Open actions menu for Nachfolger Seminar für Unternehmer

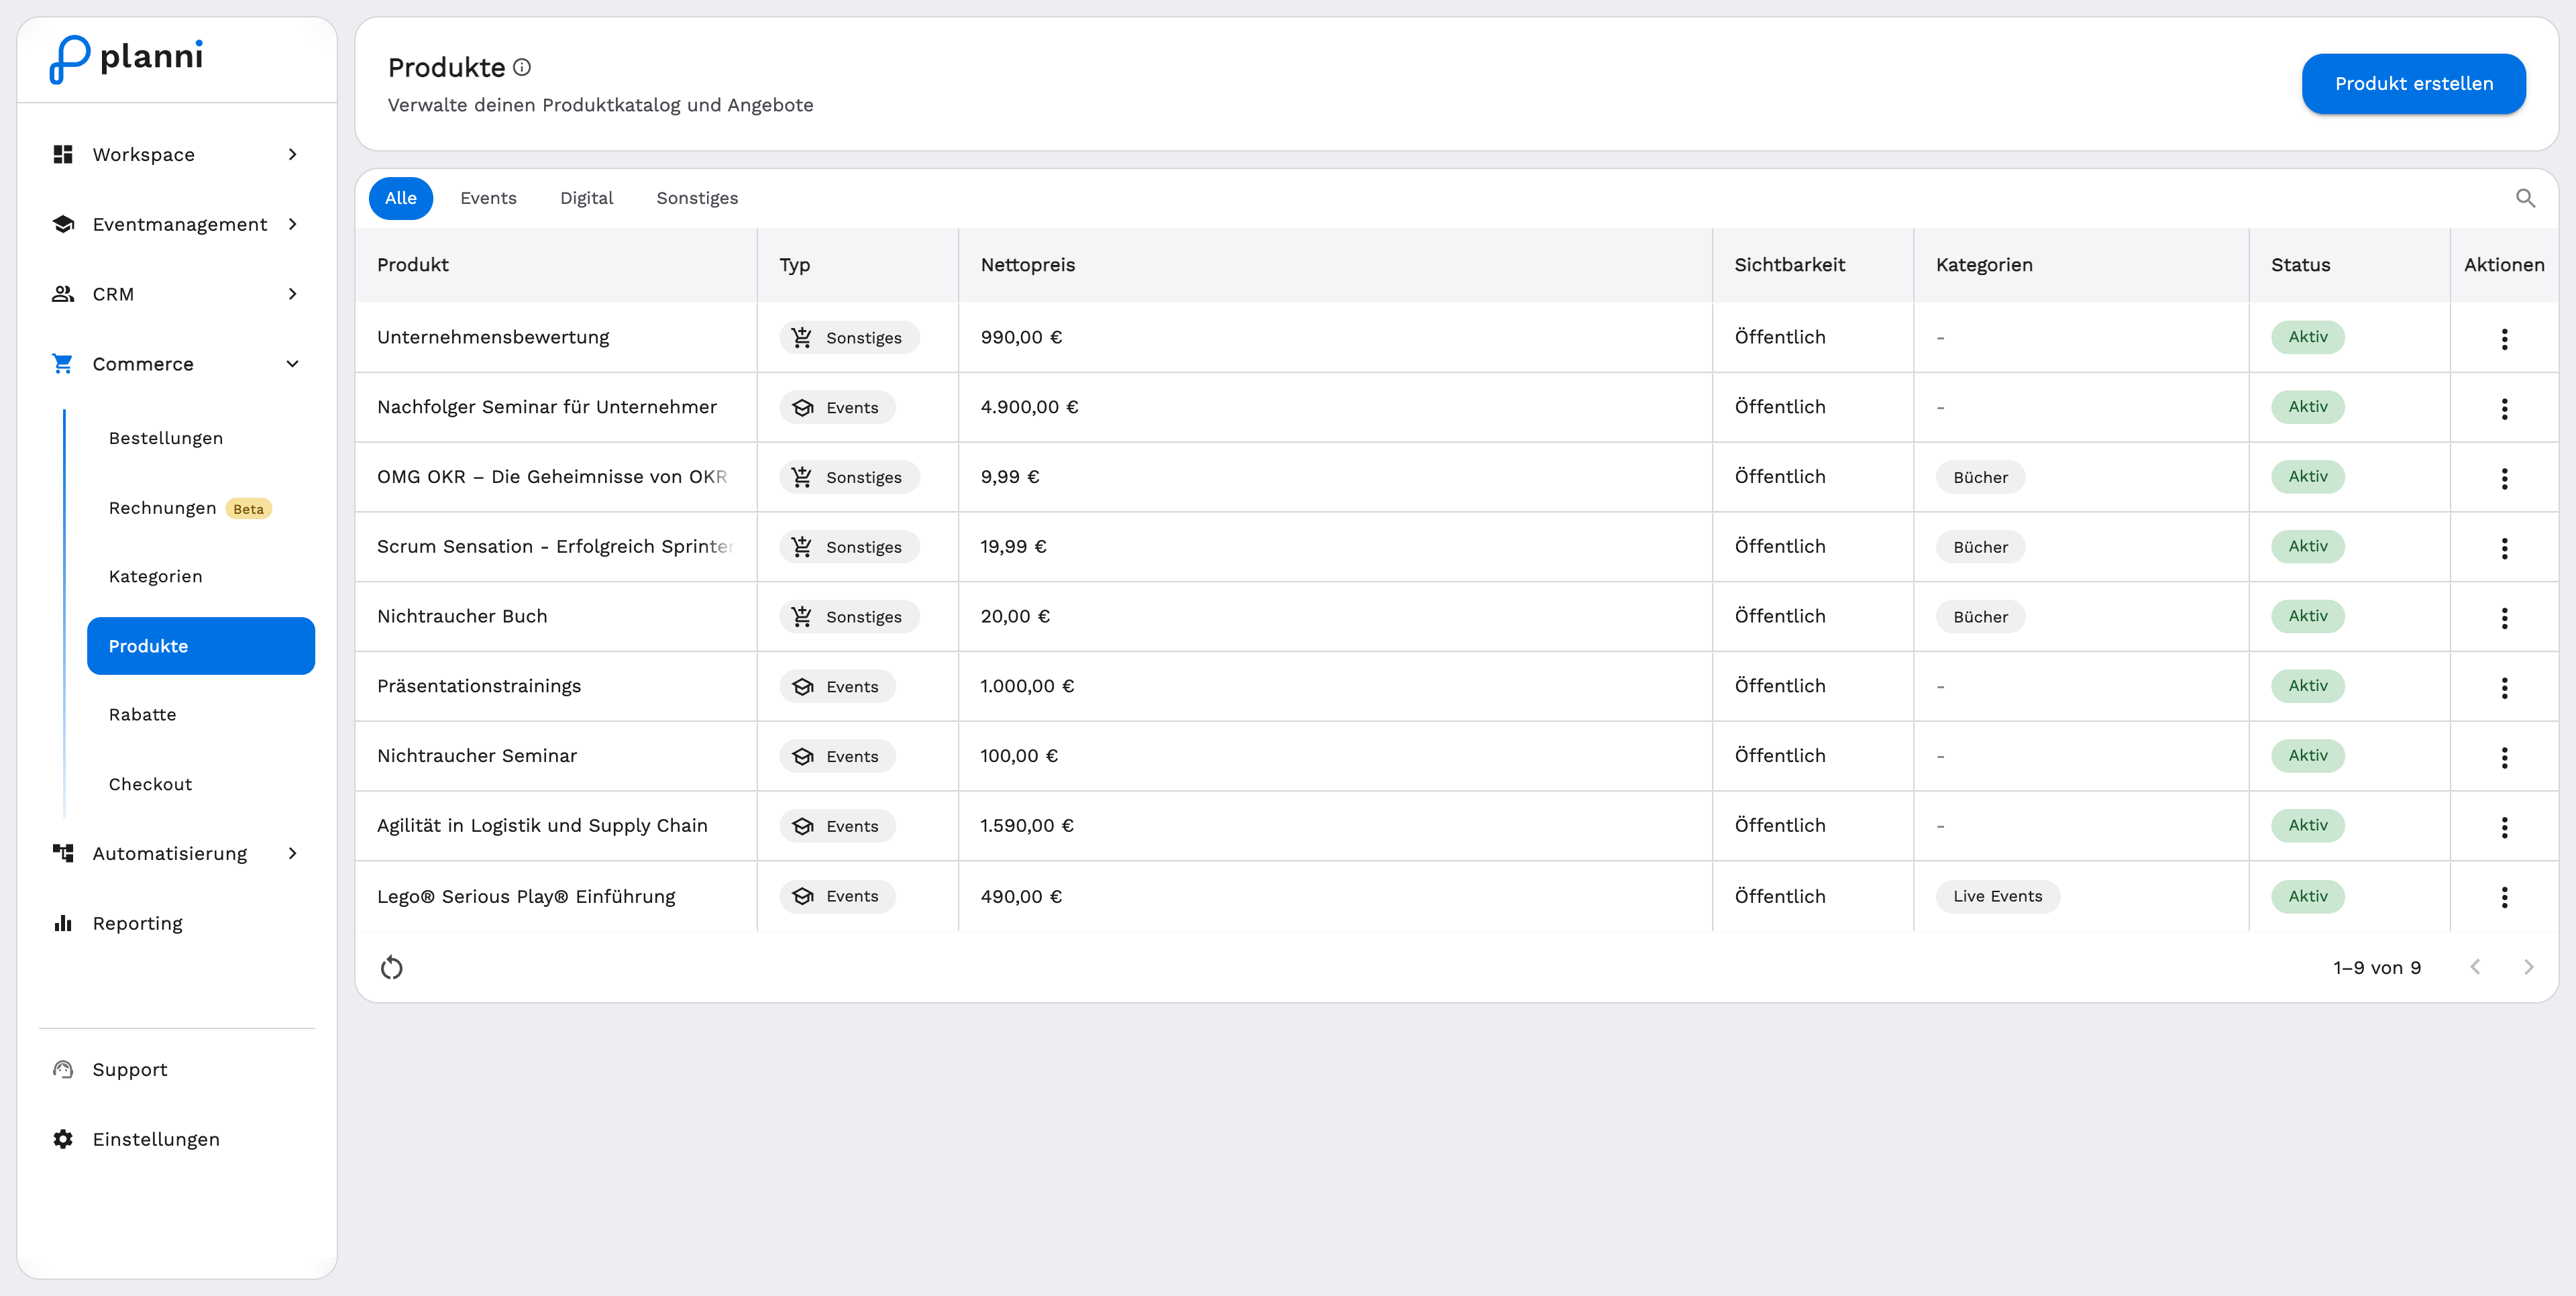[2504, 408]
